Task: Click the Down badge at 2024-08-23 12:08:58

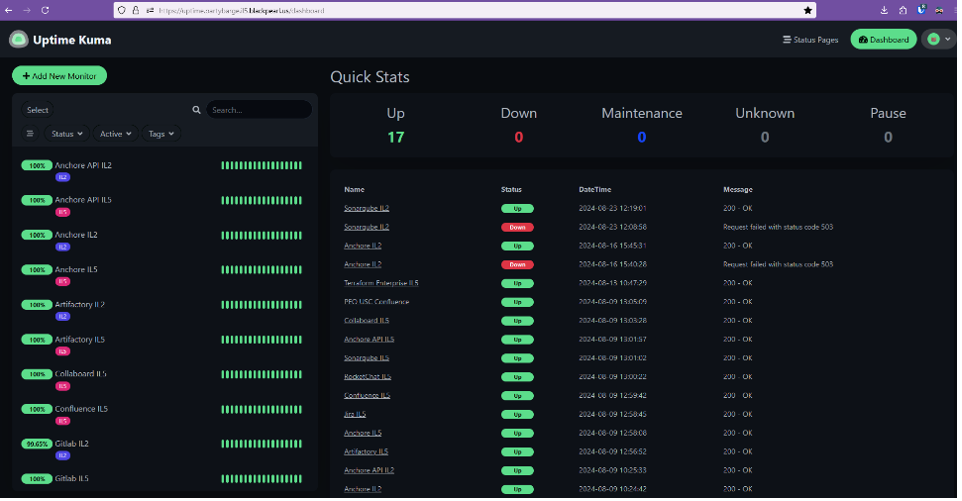Action: coord(517,228)
